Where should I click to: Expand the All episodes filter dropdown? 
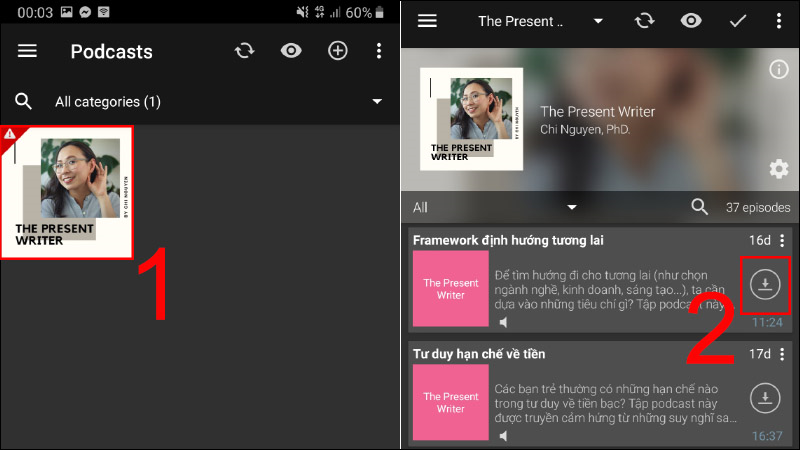coord(572,207)
